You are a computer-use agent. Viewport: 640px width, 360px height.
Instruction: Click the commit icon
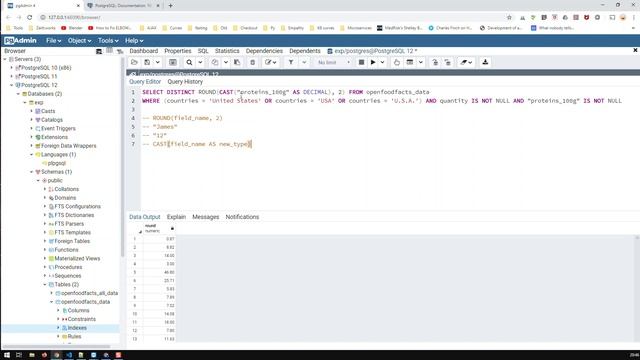435,62
